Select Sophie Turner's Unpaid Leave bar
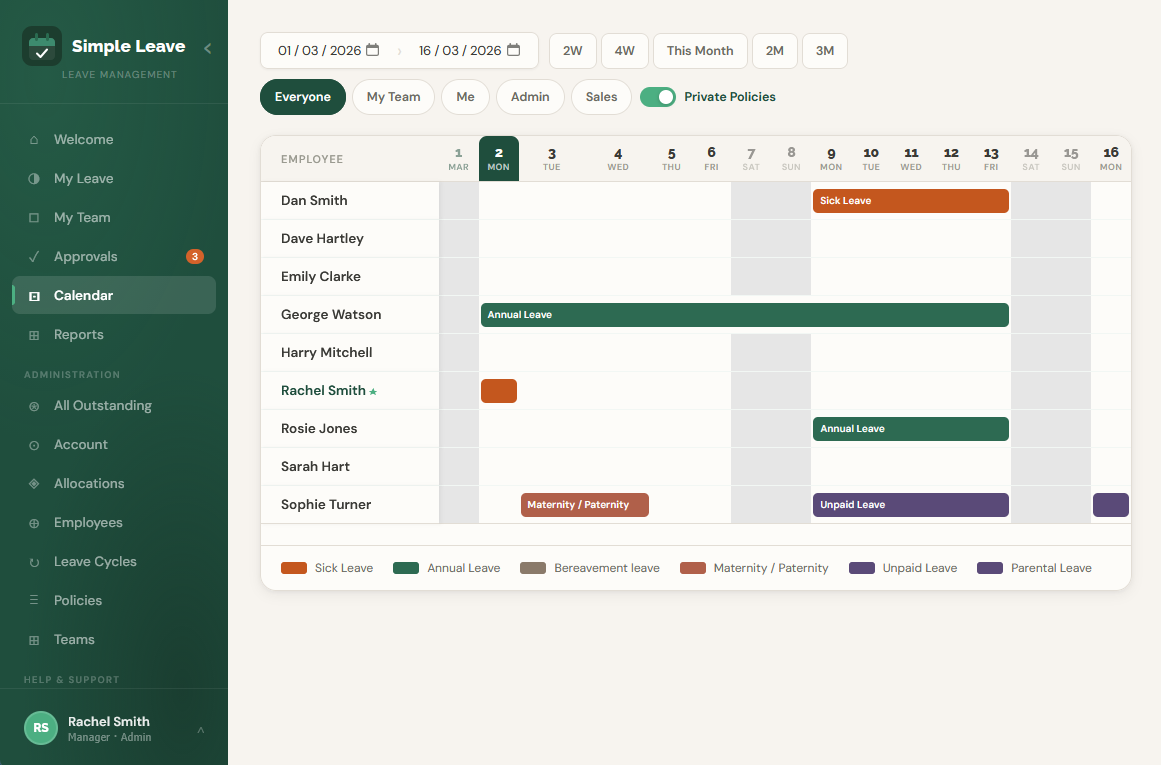 tap(910, 505)
